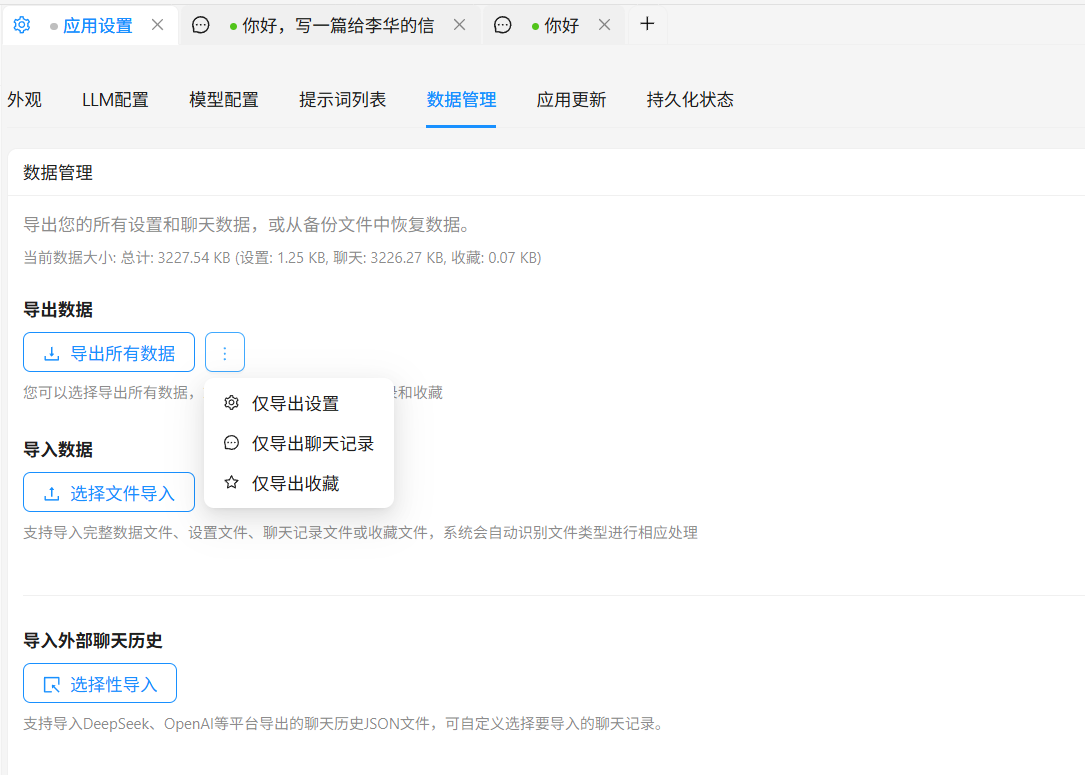Close the 应用设置 tab
Screen dimensions: 1085x775
point(157,25)
